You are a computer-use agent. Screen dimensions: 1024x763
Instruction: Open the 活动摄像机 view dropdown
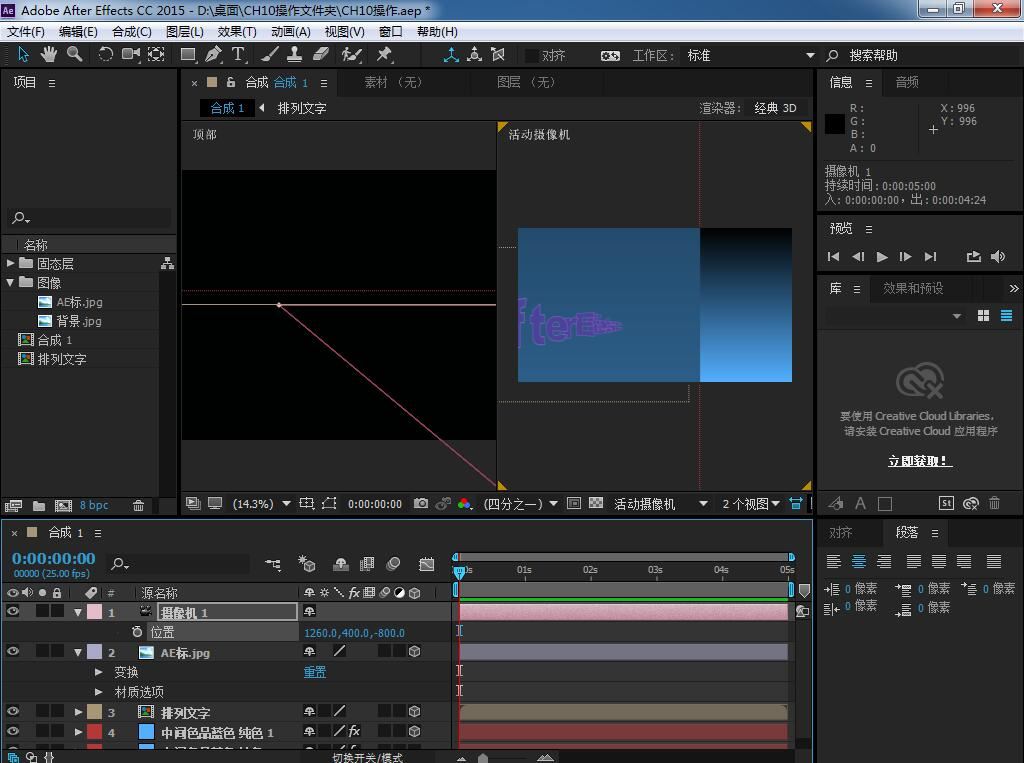tap(660, 504)
